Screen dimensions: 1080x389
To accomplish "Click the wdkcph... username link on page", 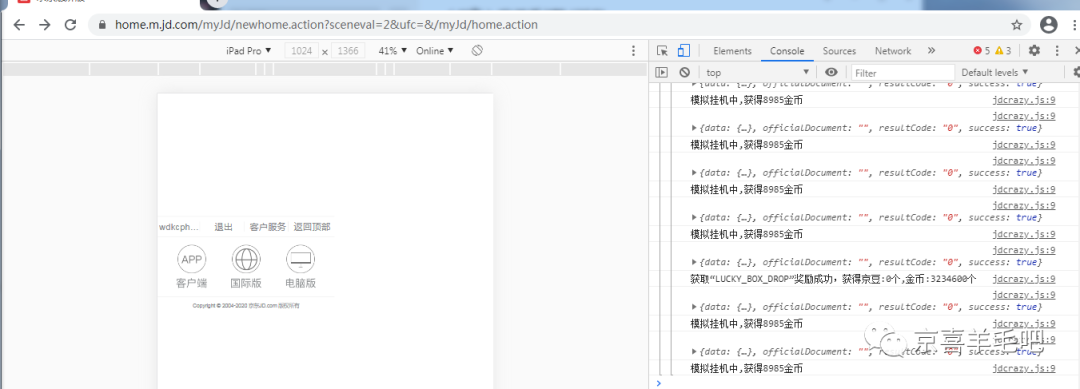I will pos(179,227).
